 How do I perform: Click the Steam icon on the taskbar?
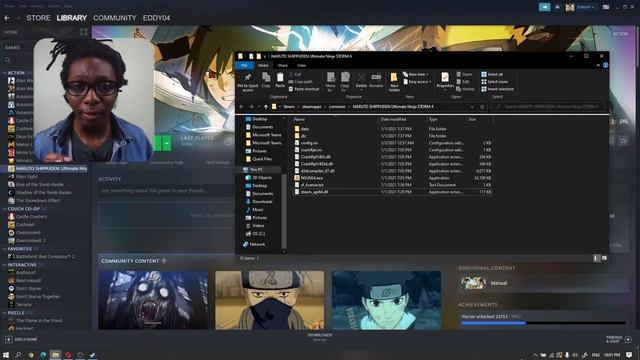coord(93,355)
